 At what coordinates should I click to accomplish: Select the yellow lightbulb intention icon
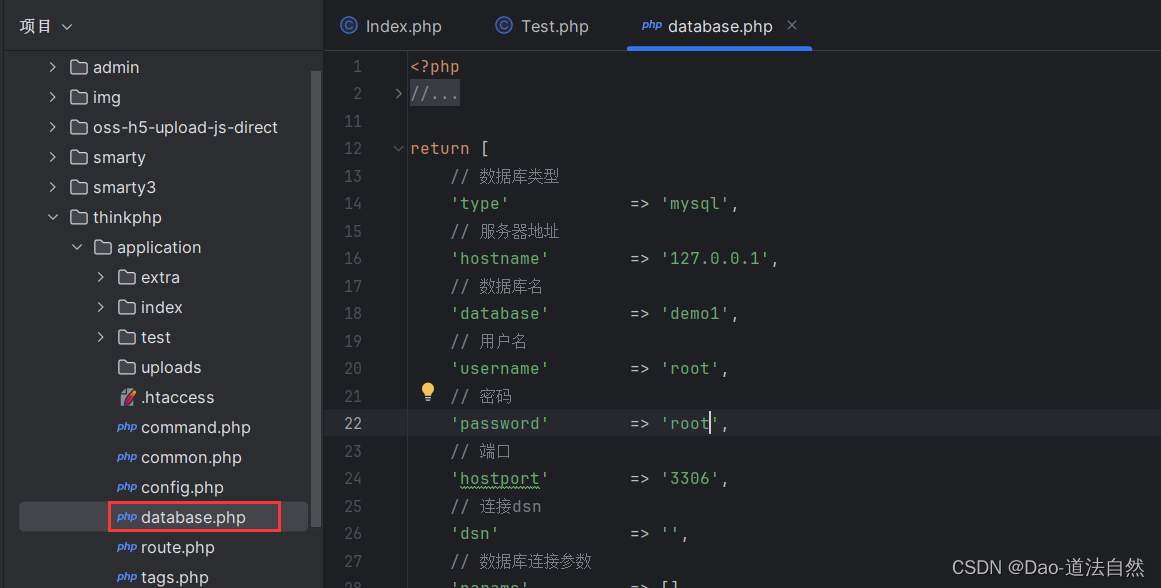click(427, 392)
